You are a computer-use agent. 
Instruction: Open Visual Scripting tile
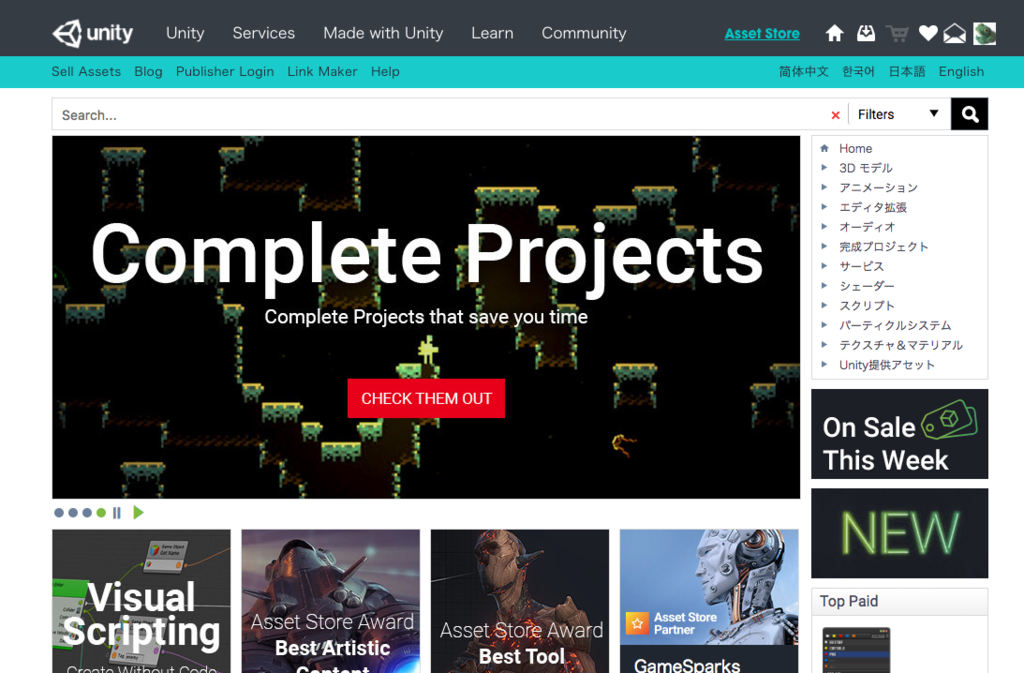[141, 601]
